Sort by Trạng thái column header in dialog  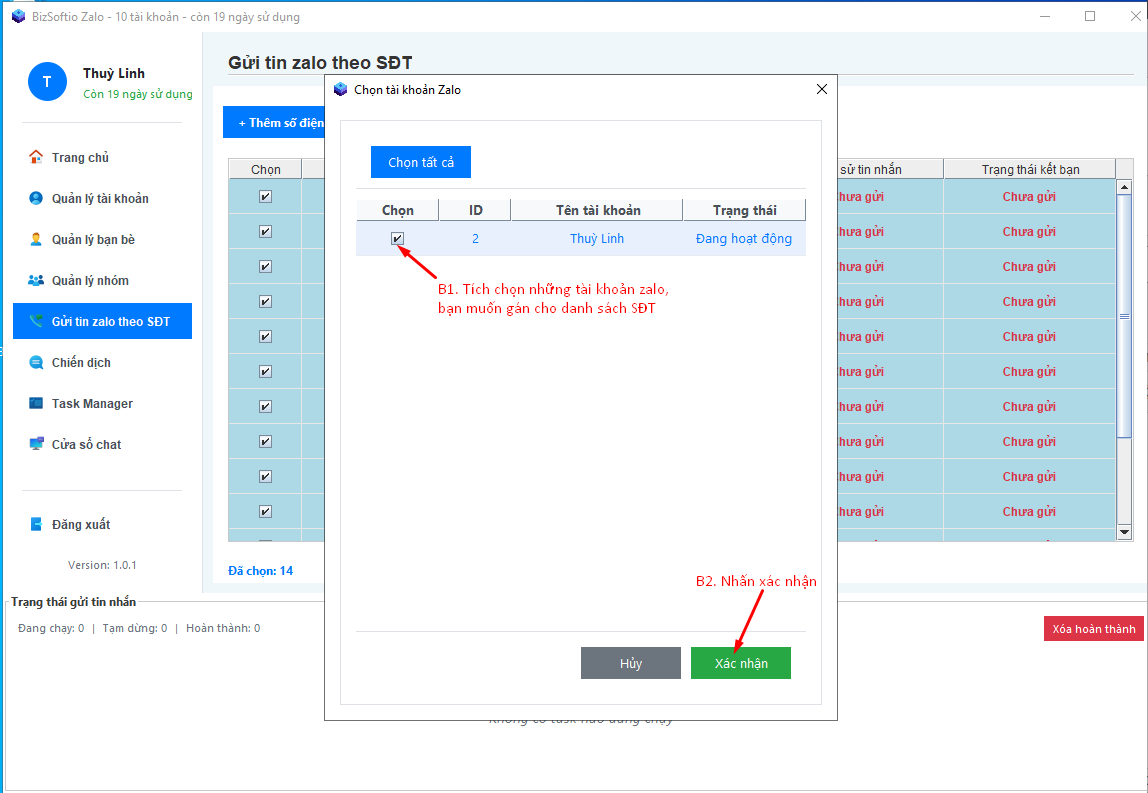(x=744, y=210)
